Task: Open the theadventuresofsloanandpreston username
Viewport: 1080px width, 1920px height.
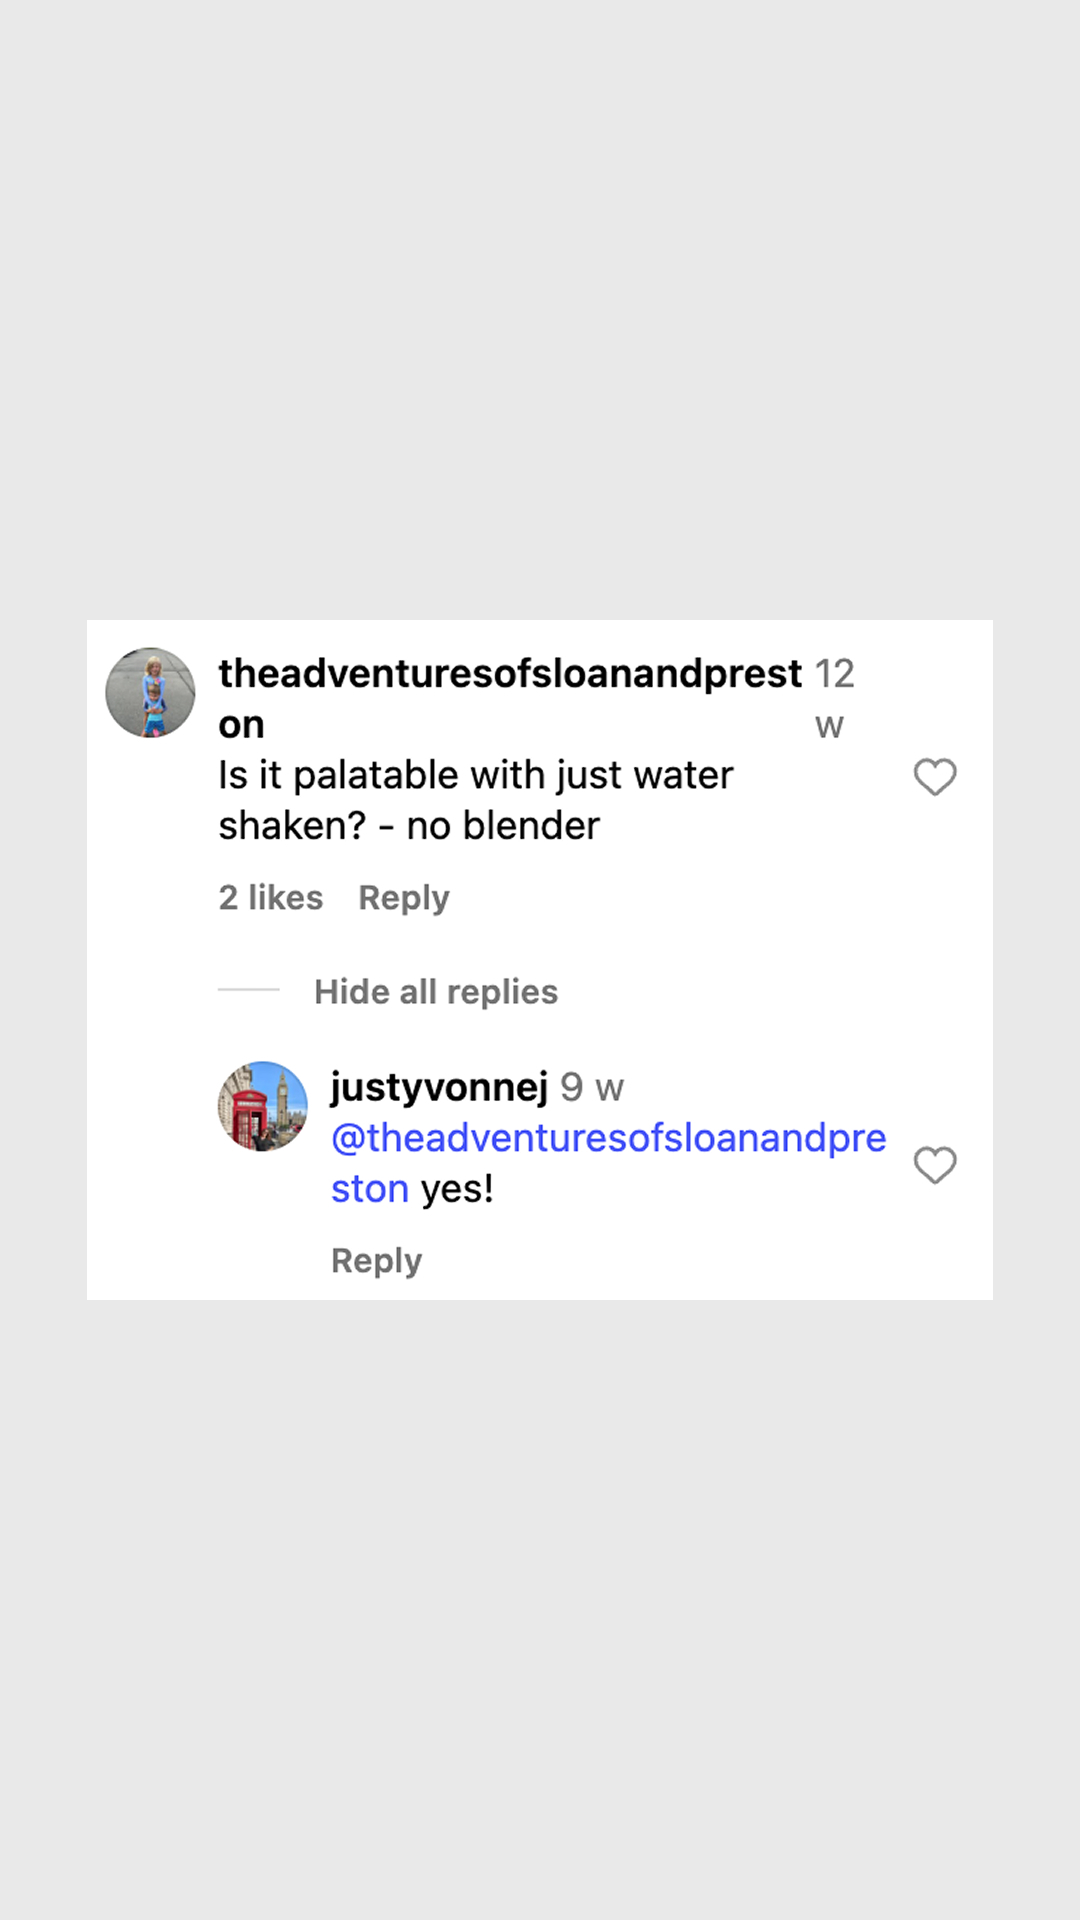Action: [x=510, y=698]
